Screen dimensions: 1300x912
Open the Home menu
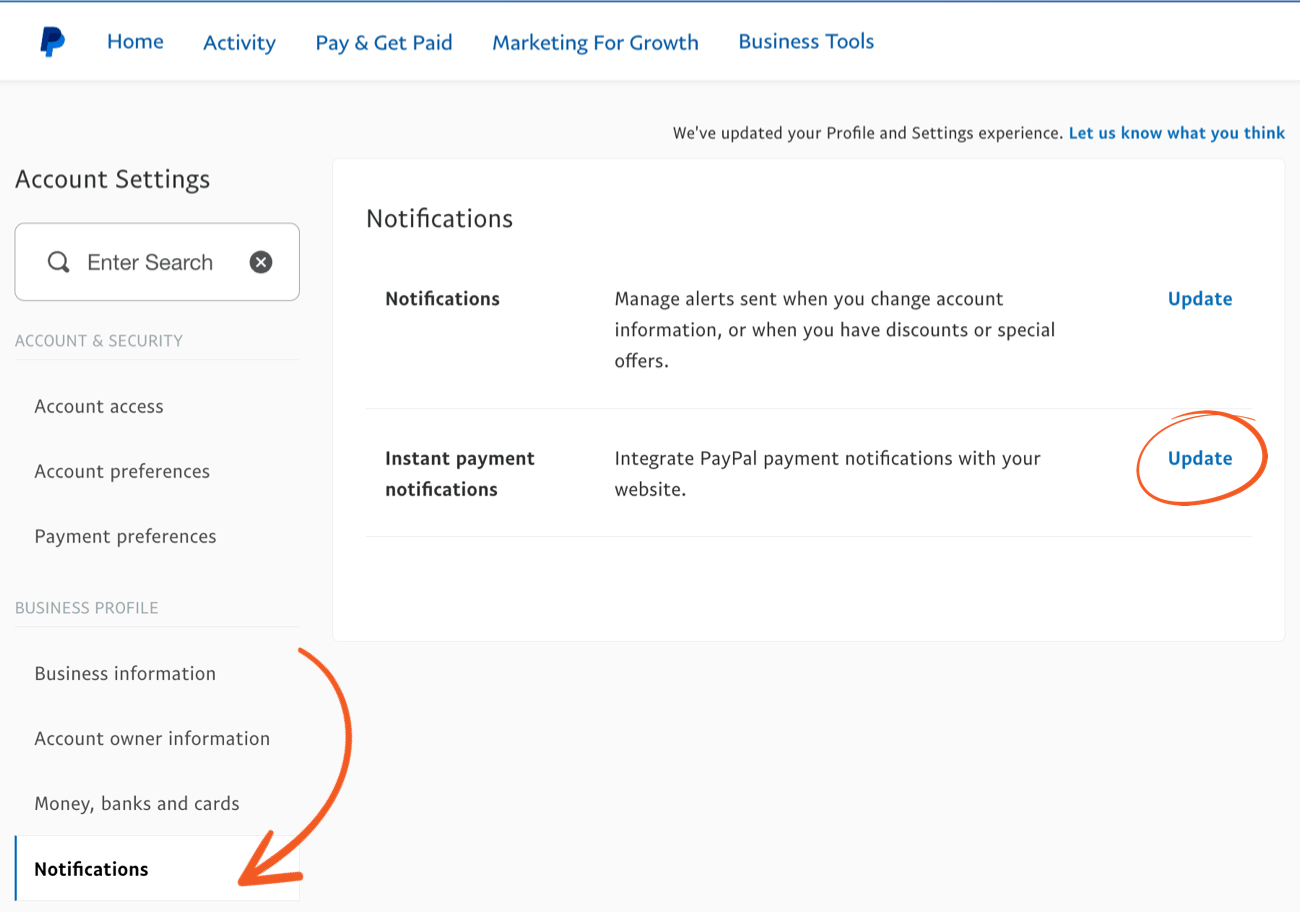[135, 42]
